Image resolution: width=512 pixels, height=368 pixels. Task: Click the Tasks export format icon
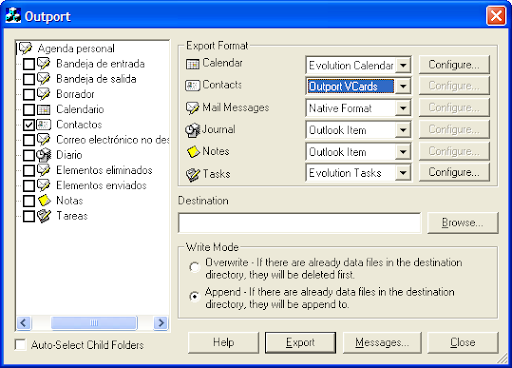click(x=193, y=174)
